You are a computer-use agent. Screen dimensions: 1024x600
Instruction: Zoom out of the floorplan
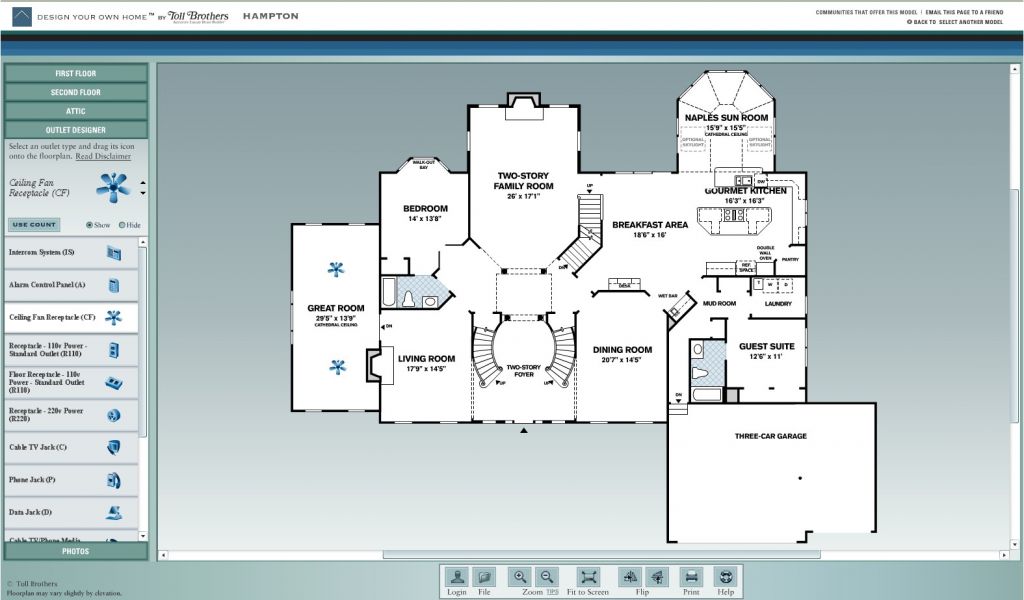pos(546,577)
